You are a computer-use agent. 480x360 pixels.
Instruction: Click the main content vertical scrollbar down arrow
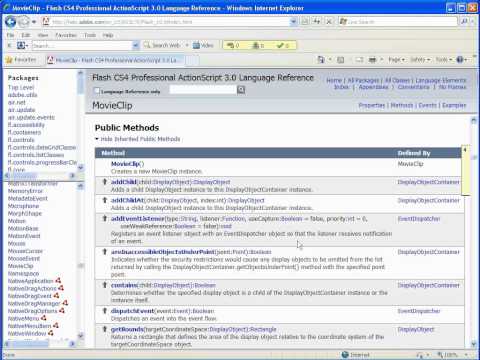coord(474,344)
